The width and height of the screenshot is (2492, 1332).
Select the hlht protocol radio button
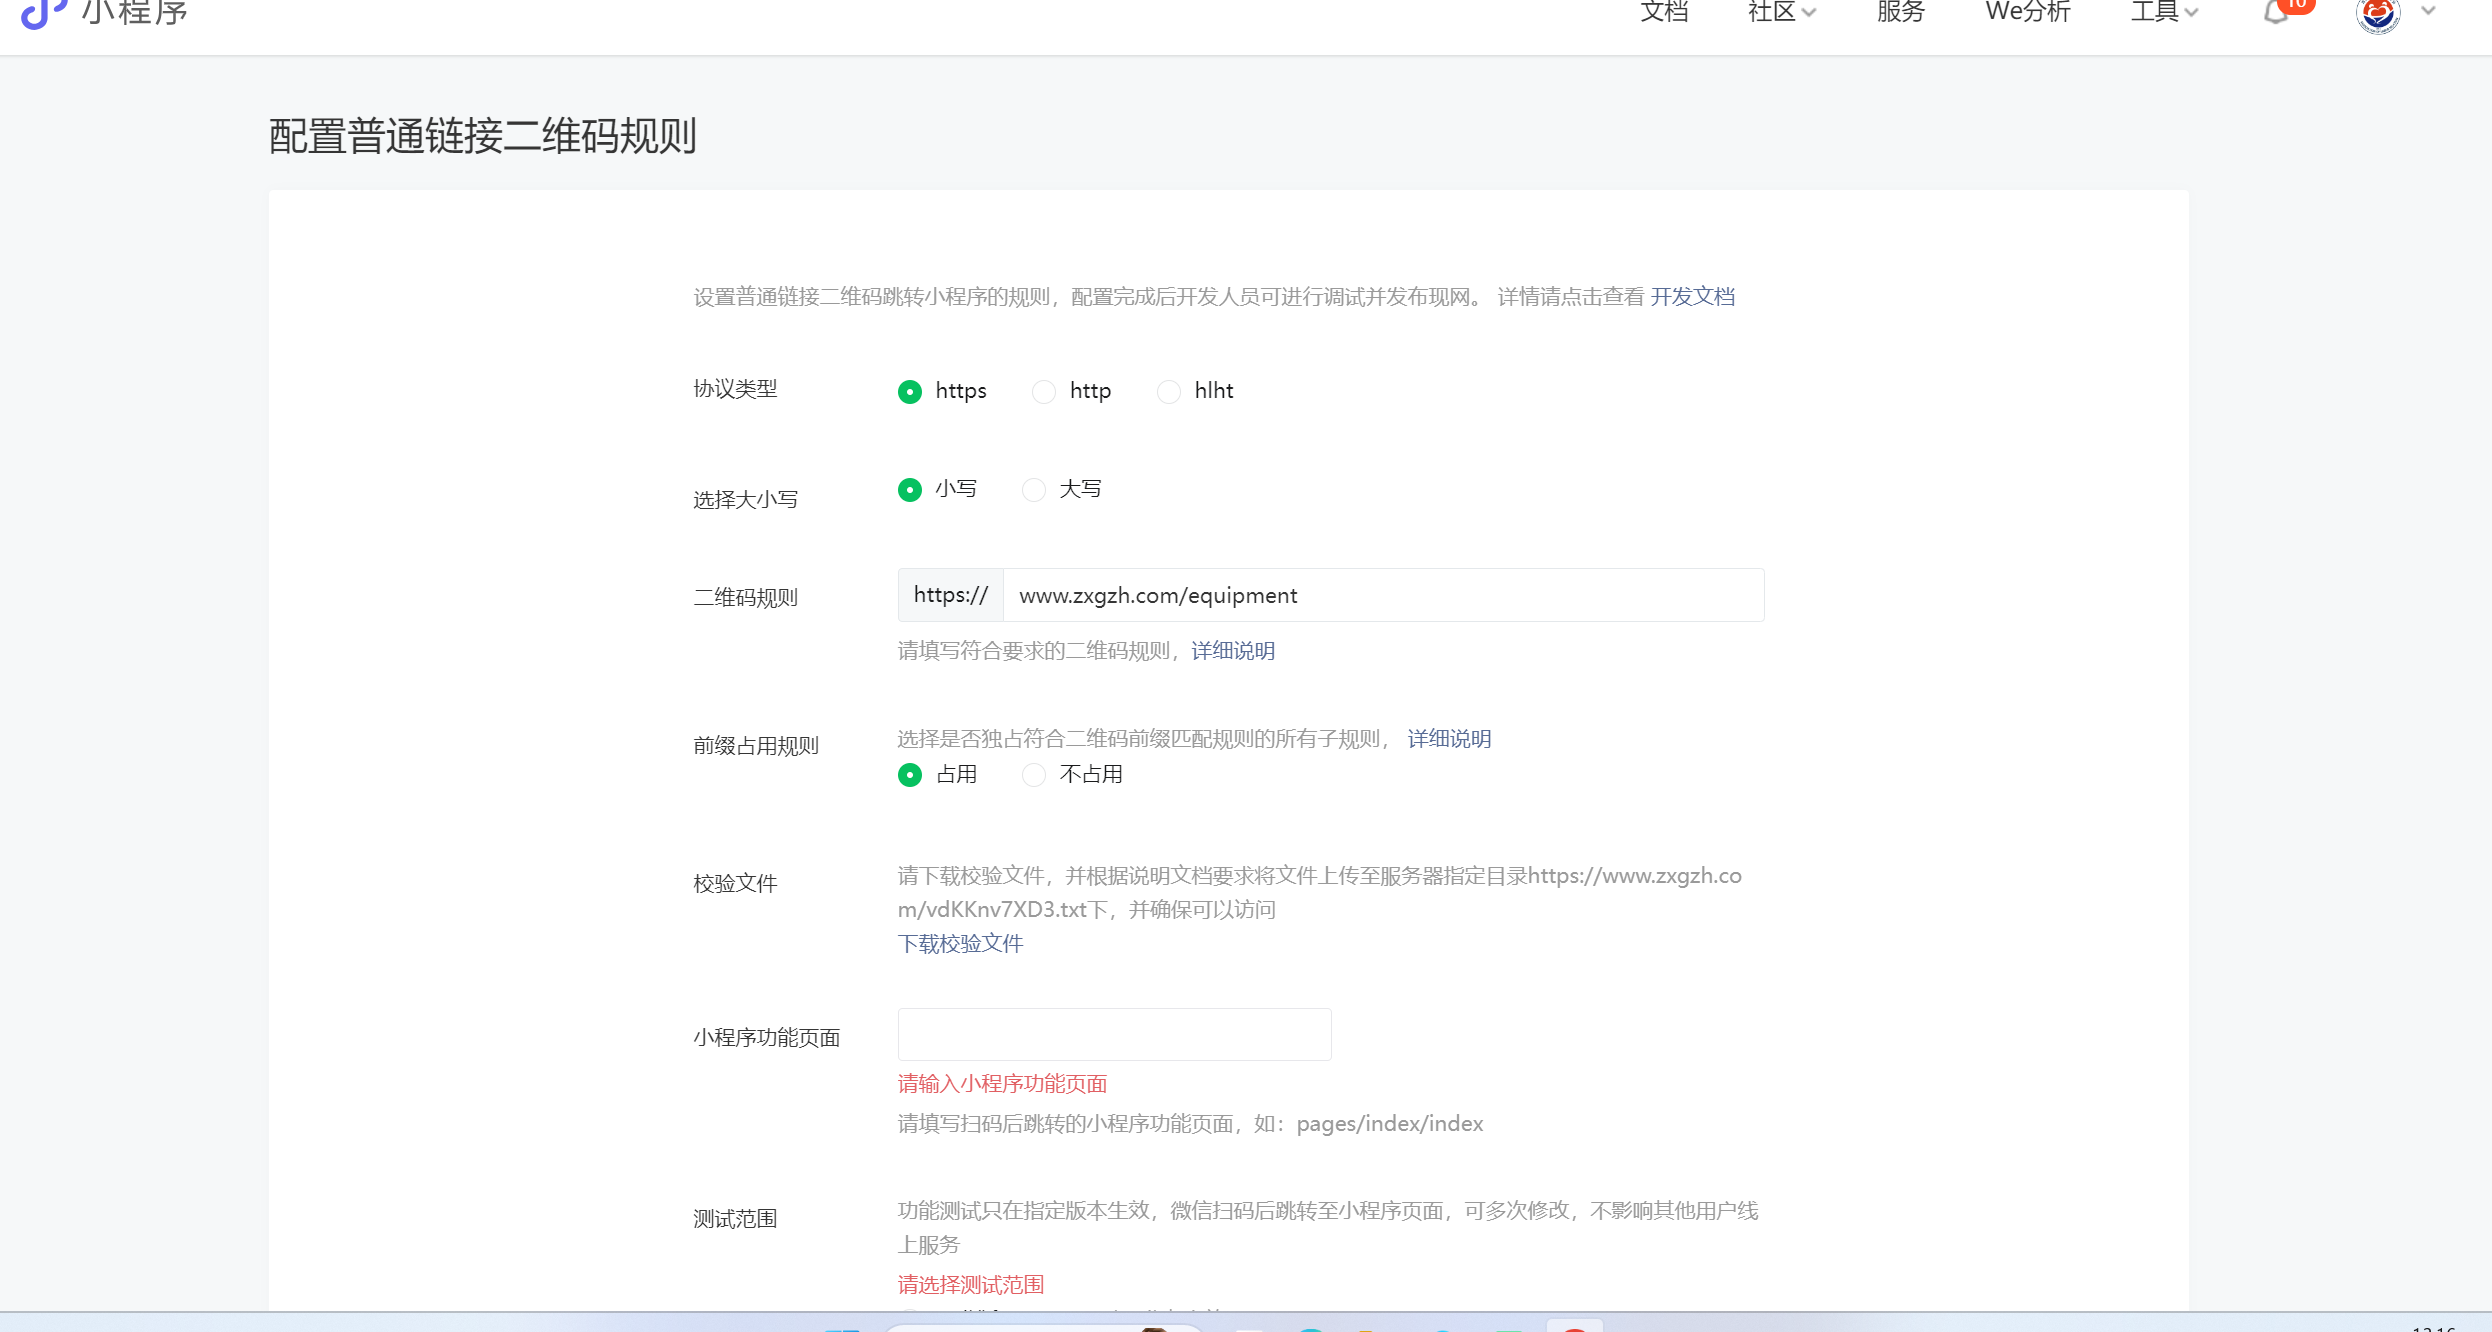(1168, 391)
